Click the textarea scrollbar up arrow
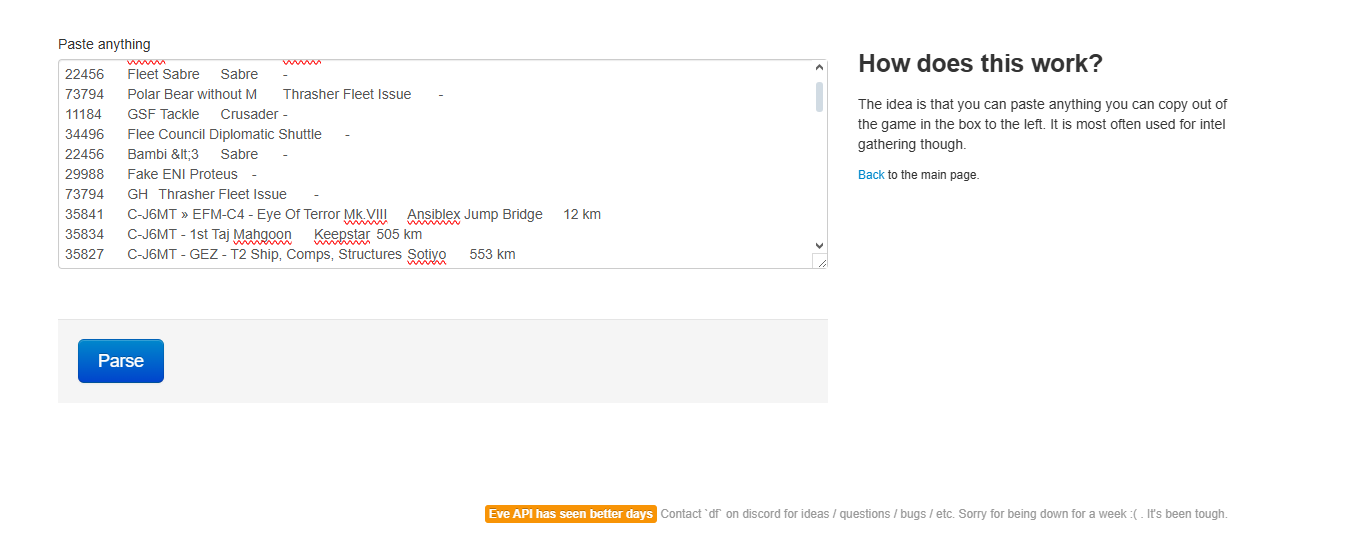This screenshot has width=1359, height=555. [819, 68]
